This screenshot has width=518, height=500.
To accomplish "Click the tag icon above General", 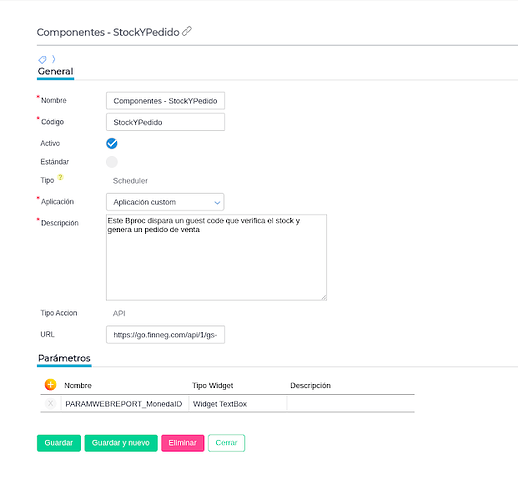I will point(42,60).
